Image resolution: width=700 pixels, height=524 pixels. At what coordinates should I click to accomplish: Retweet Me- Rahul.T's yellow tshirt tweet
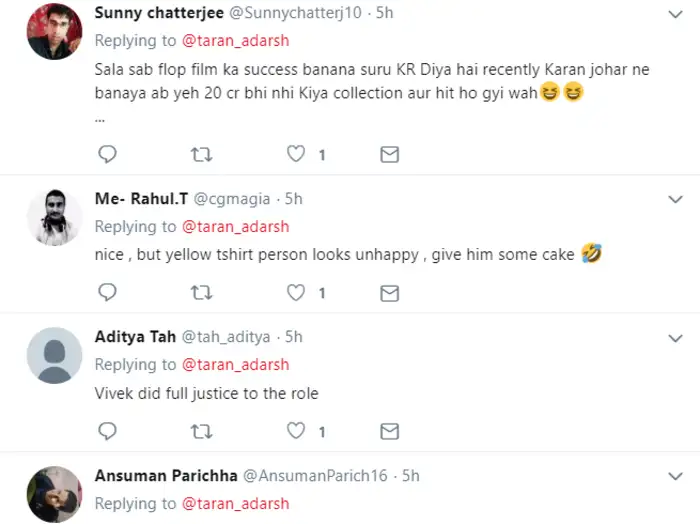coord(201,292)
